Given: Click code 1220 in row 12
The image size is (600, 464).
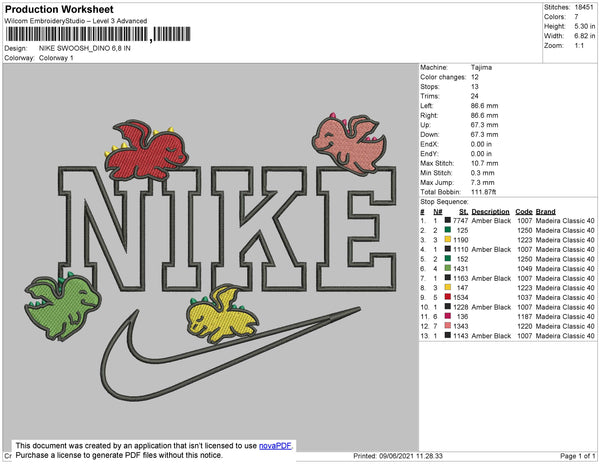Looking at the screenshot, I should tap(525, 326).
